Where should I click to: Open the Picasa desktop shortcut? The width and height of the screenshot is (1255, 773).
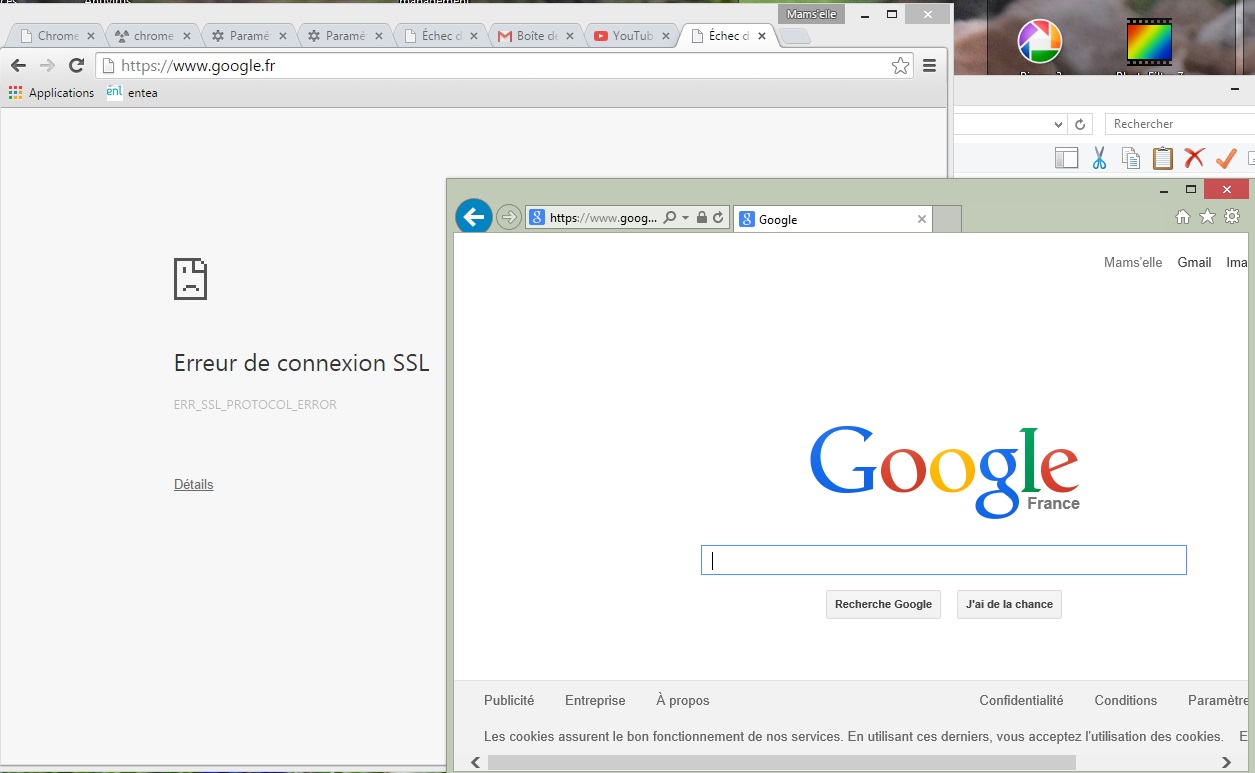[1039, 45]
